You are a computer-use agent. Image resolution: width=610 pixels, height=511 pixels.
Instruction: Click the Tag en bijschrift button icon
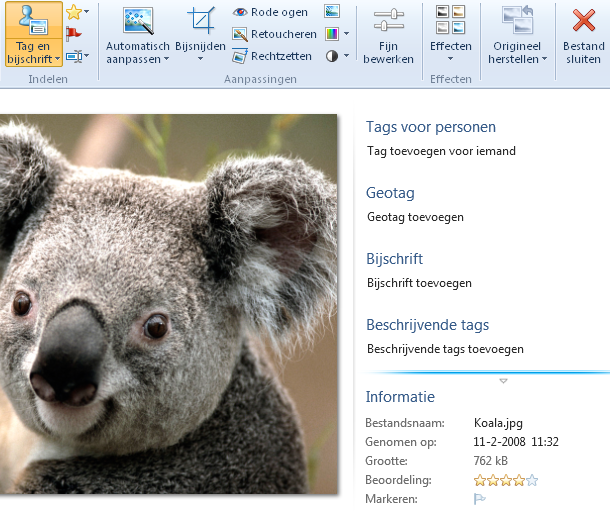tap(33, 20)
